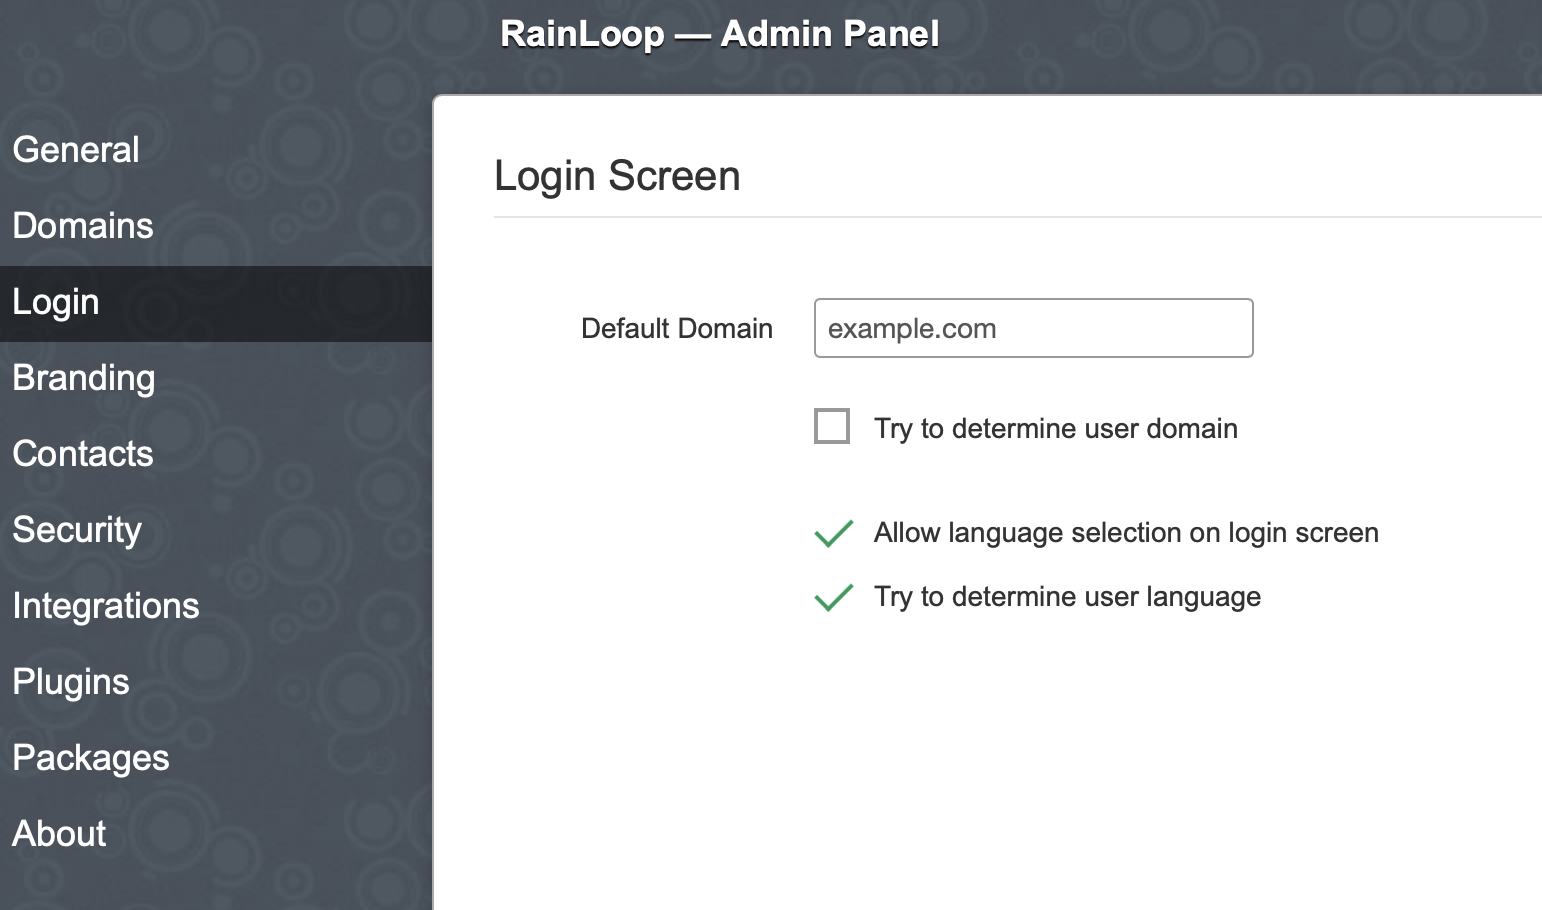The width and height of the screenshot is (1542, 910).
Task: Open the Plugins page
Action: point(71,682)
